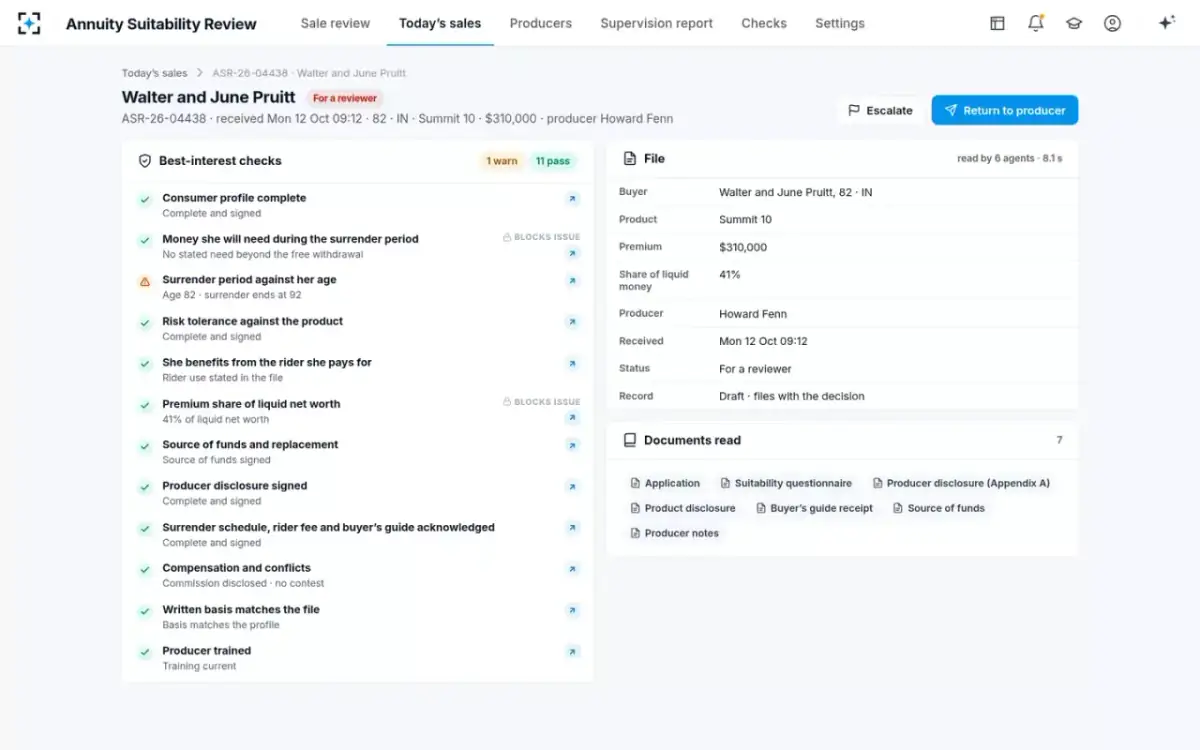Select the Today's sales tab
This screenshot has width=1200, height=750.
click(440, 23)
